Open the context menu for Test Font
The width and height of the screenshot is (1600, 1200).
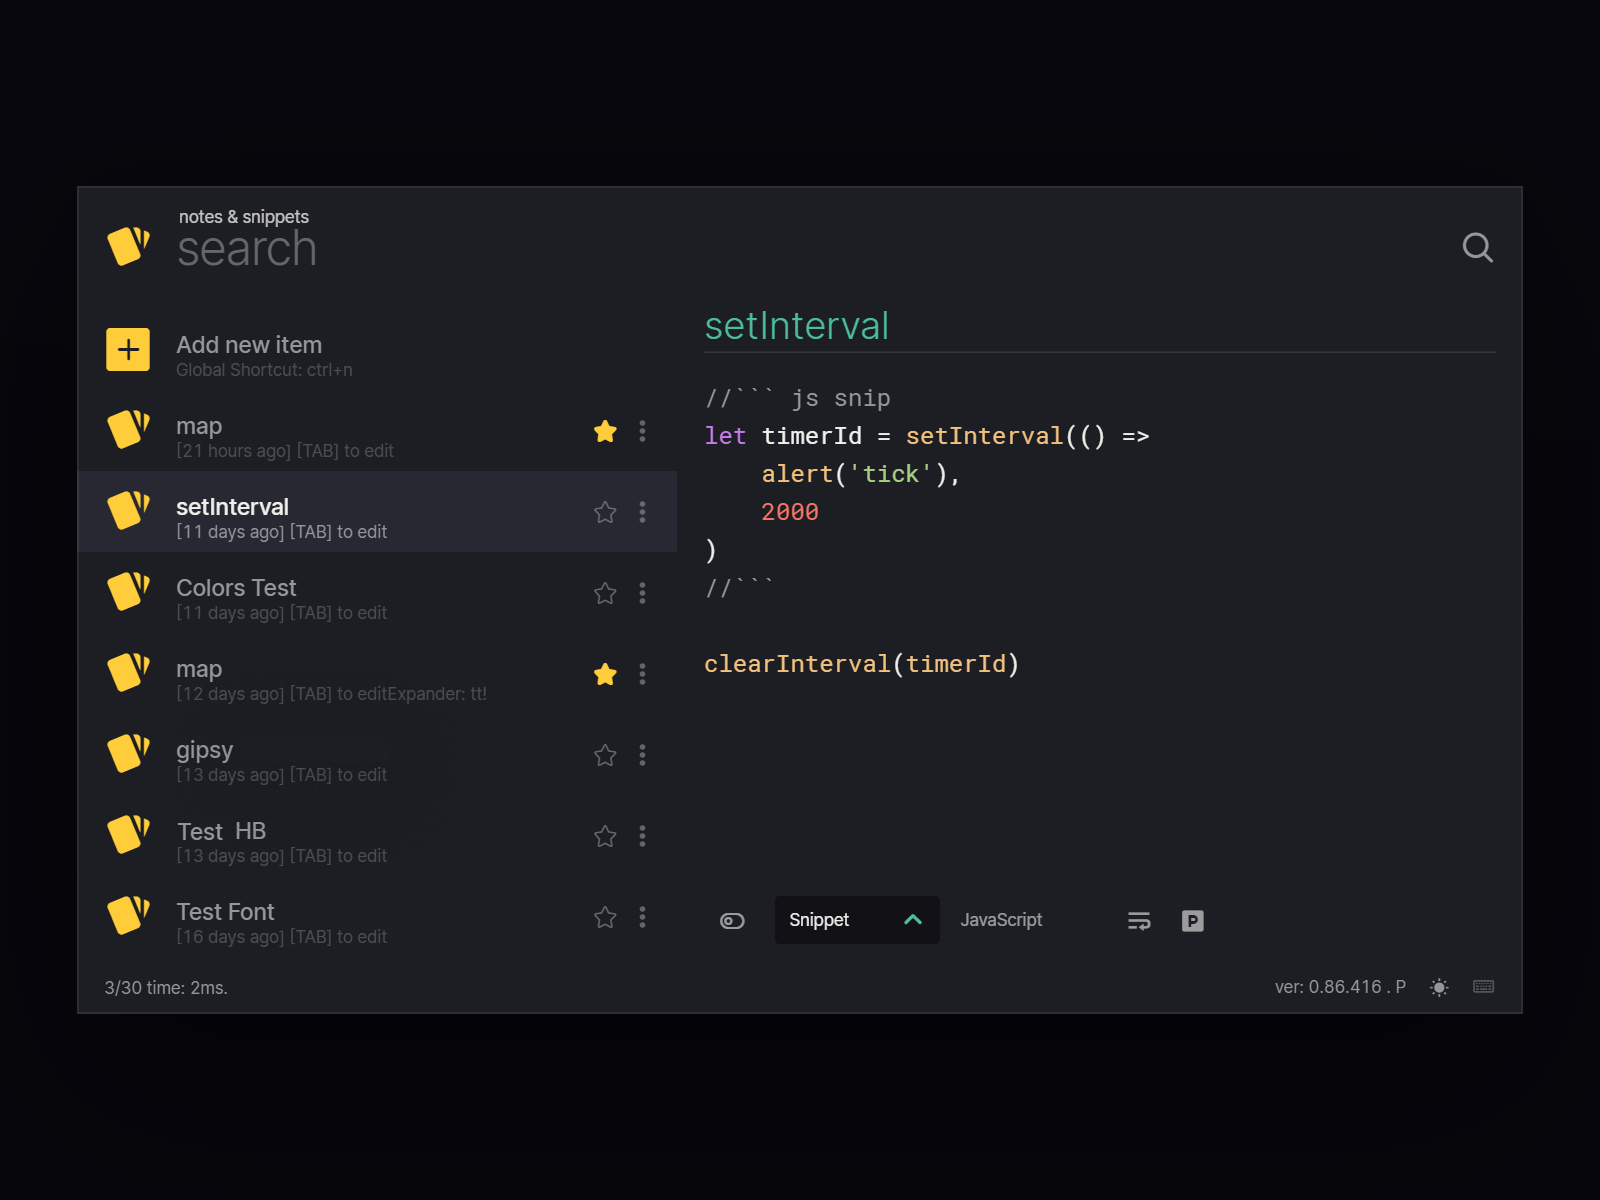point(643,917)
